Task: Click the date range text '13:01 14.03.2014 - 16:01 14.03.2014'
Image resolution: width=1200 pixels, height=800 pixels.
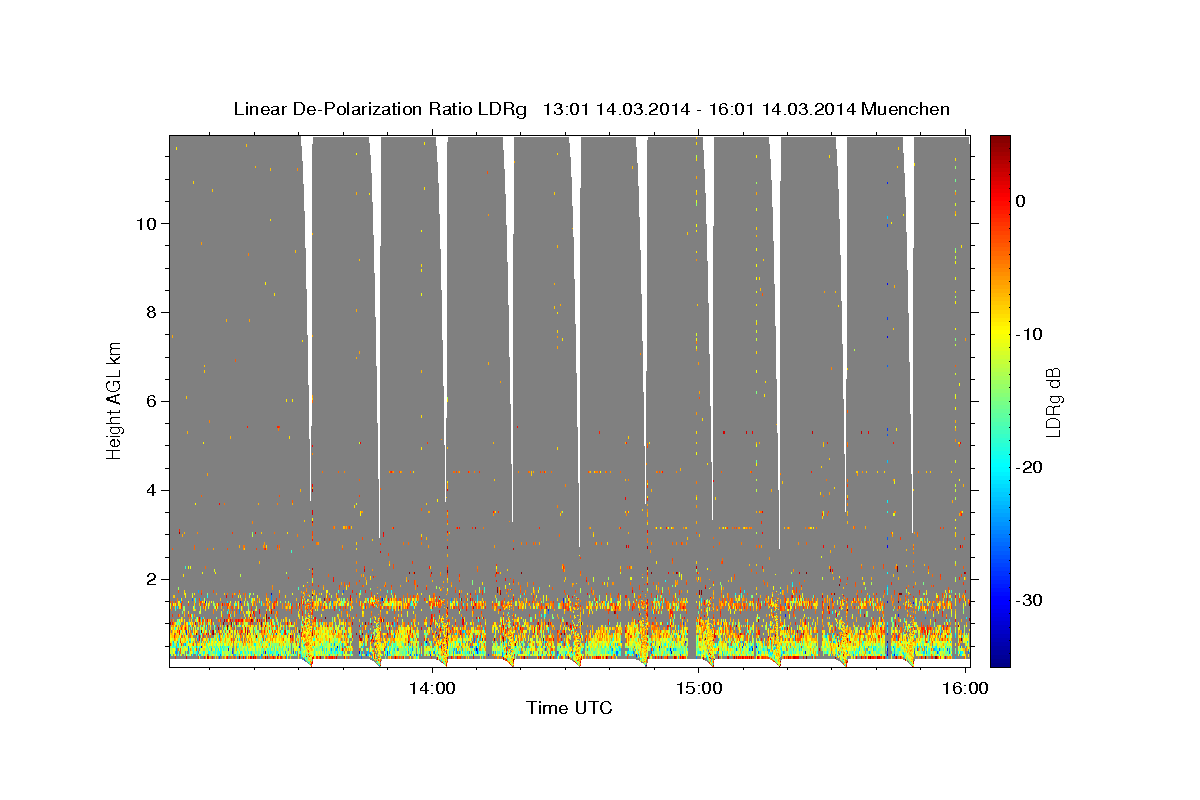Action: [x=699, y=109]
